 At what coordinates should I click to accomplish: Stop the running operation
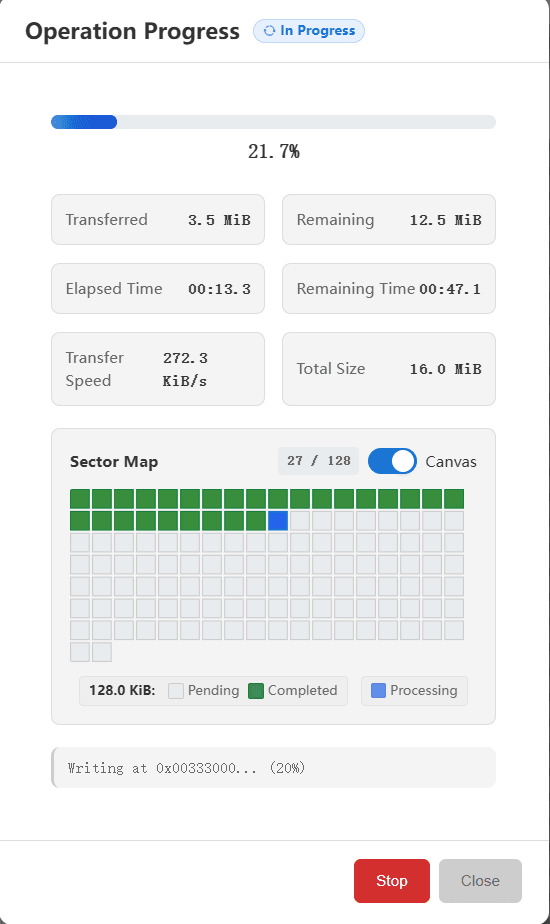point(392,880)
